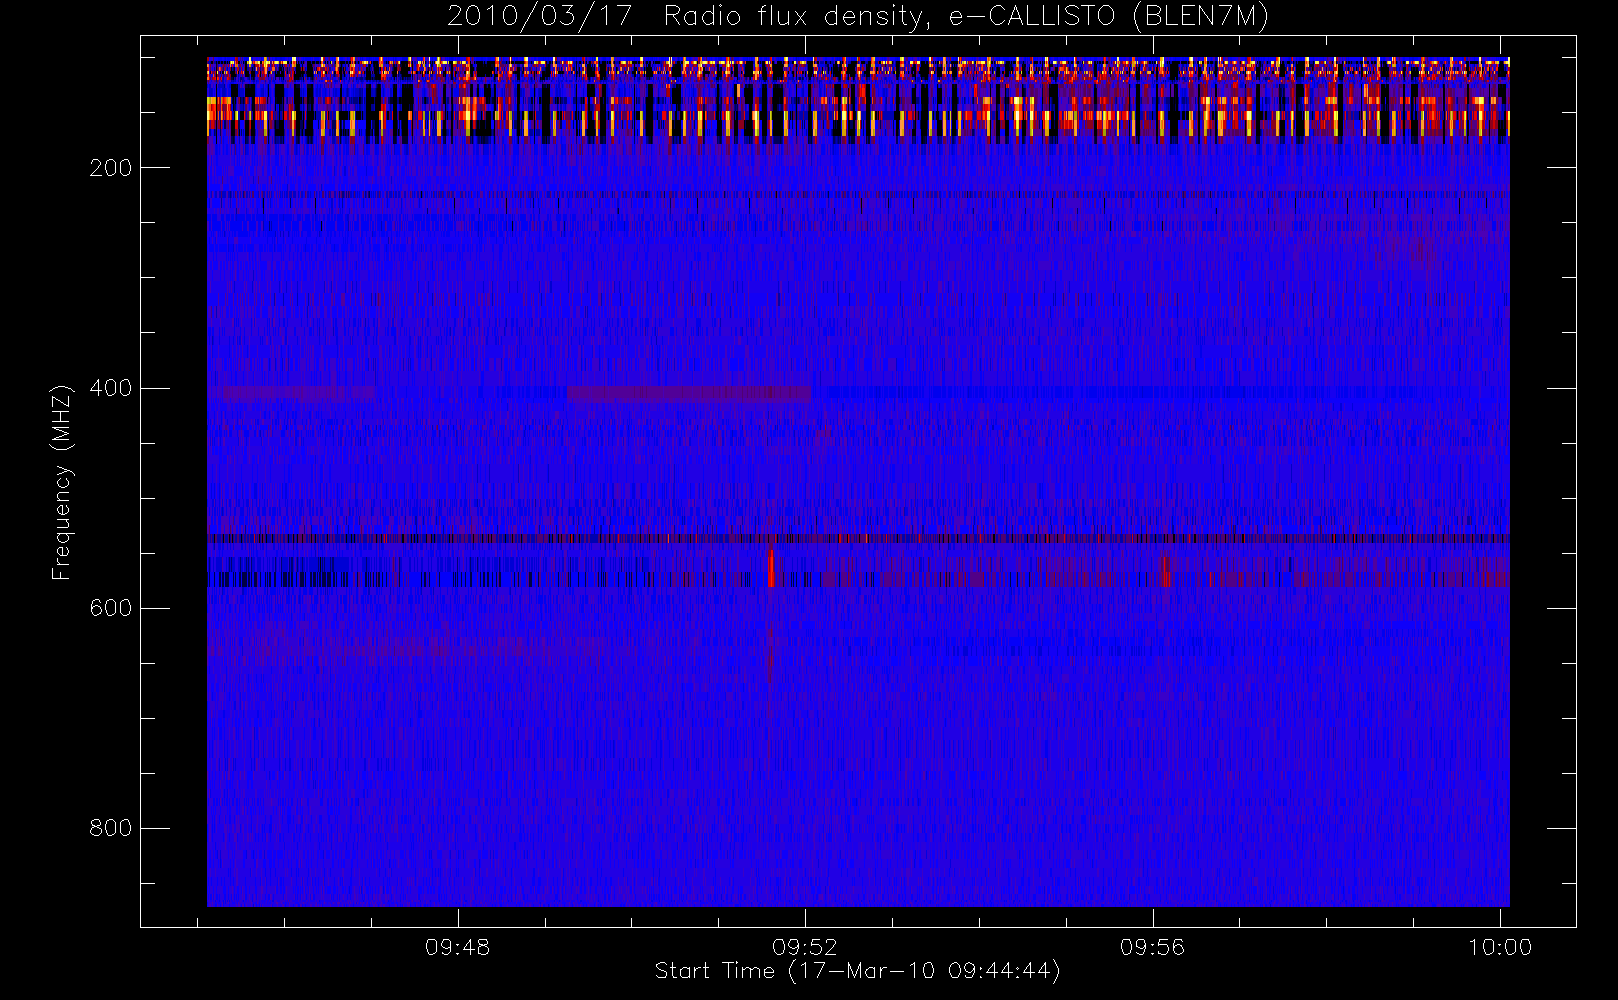Click the 09:48 time tick label
This screenshot has height=1000, width=1618.
(x=458, y=947)
